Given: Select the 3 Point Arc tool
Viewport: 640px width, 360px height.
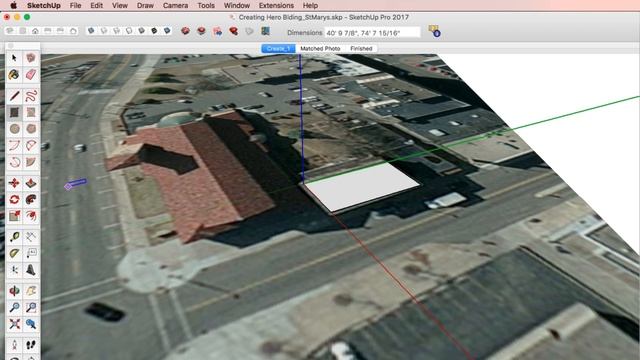Looking at the screenshot, I should tap(14, 162).
